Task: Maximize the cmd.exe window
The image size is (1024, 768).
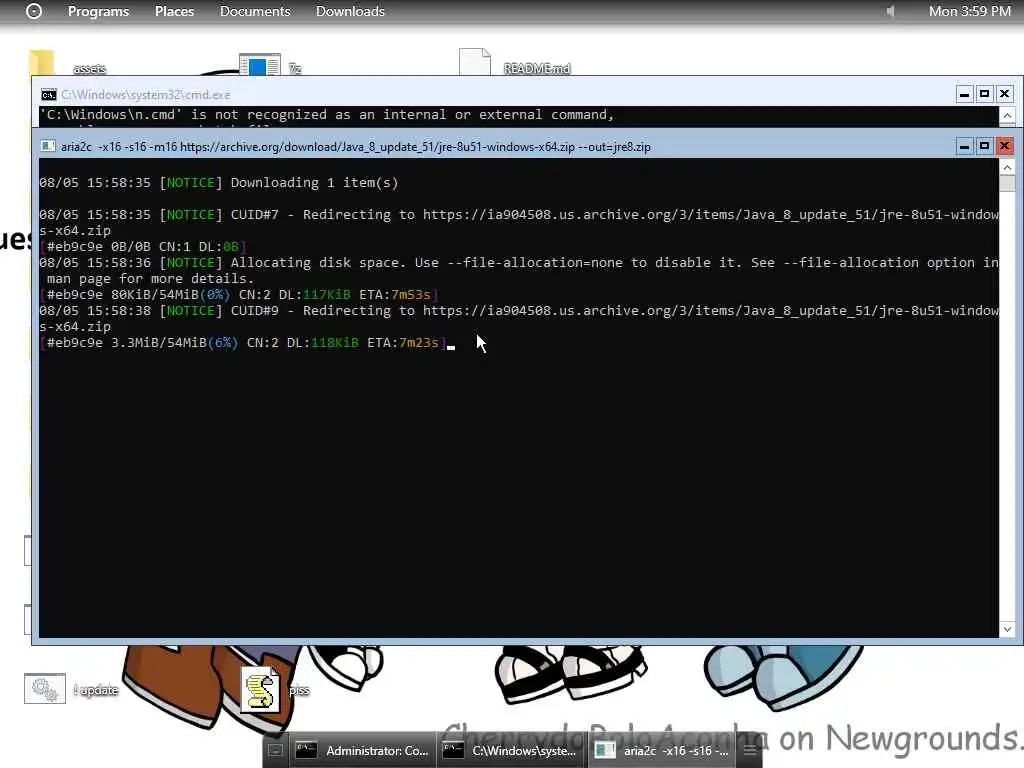Action: coord(984,94)
